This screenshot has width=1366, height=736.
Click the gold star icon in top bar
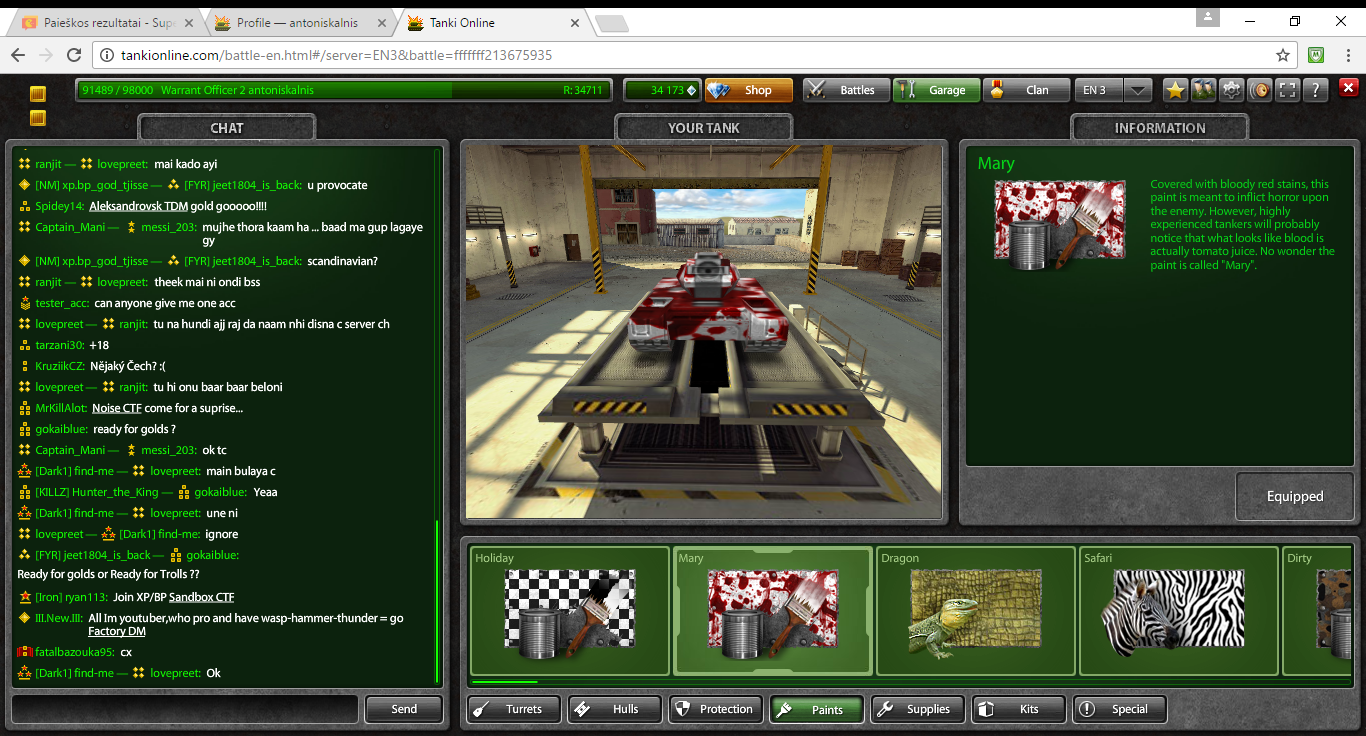(1175, 90)
